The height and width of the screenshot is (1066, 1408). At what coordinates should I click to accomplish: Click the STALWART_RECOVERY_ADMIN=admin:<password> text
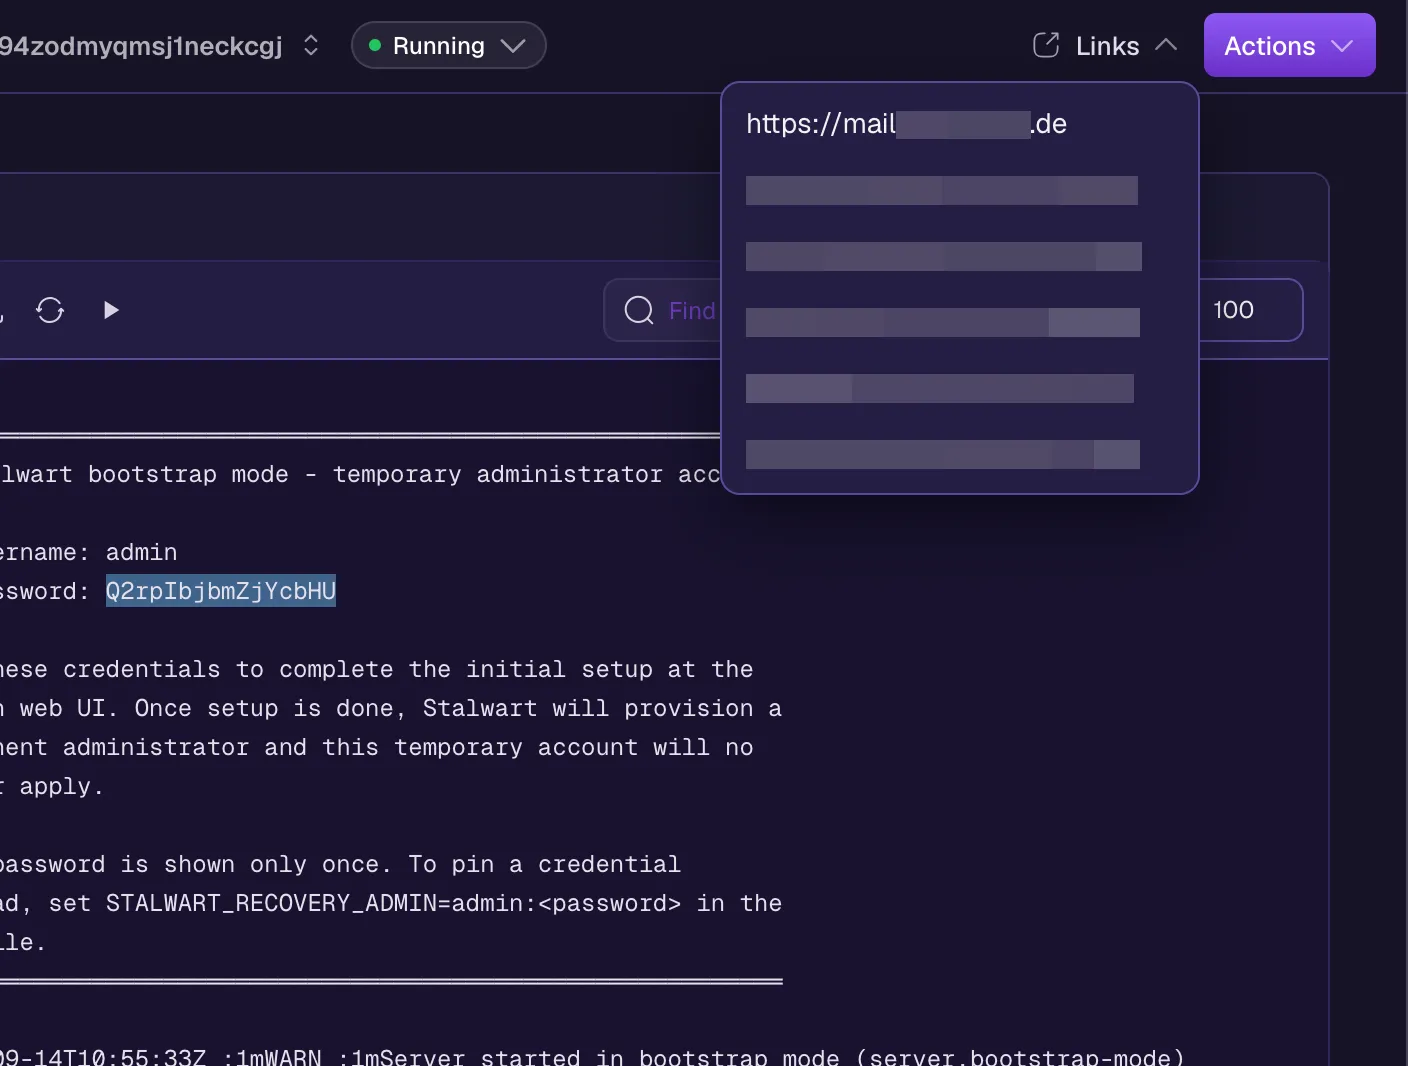tap(393, 903)
